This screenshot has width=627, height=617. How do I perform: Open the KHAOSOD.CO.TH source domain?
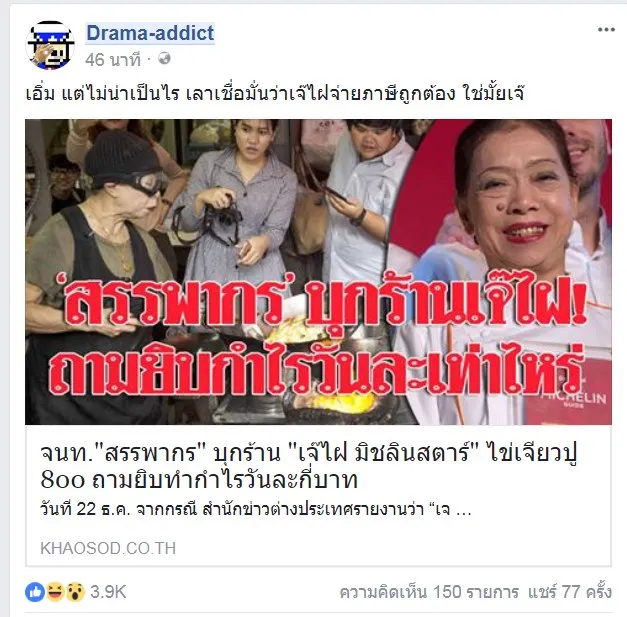(x=108, y=548)
